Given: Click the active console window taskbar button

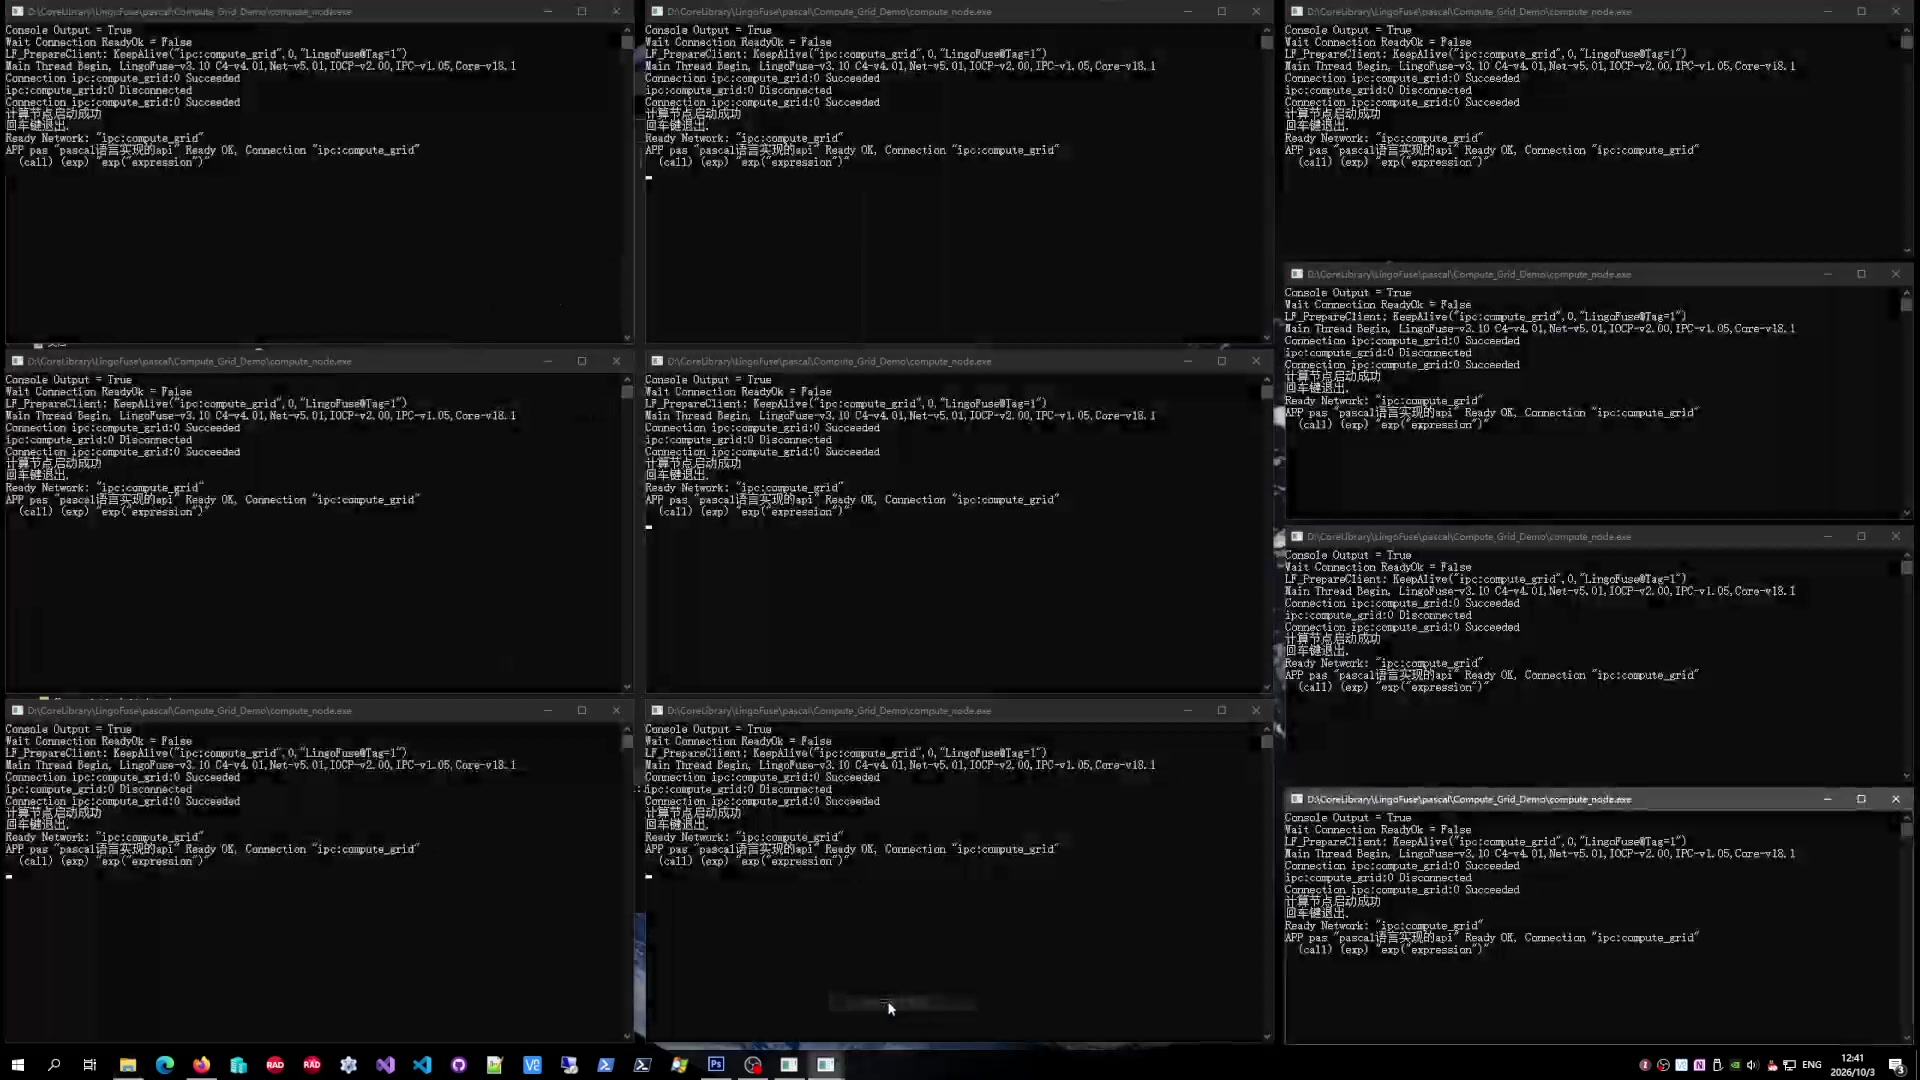Looking at the screenshot, I should [826, 1065].
